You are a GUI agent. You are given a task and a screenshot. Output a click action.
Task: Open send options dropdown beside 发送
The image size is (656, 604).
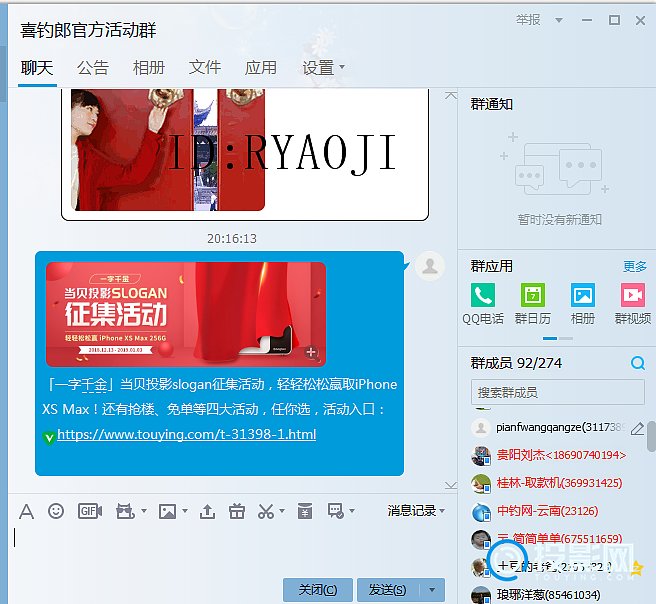coord(432,590)
